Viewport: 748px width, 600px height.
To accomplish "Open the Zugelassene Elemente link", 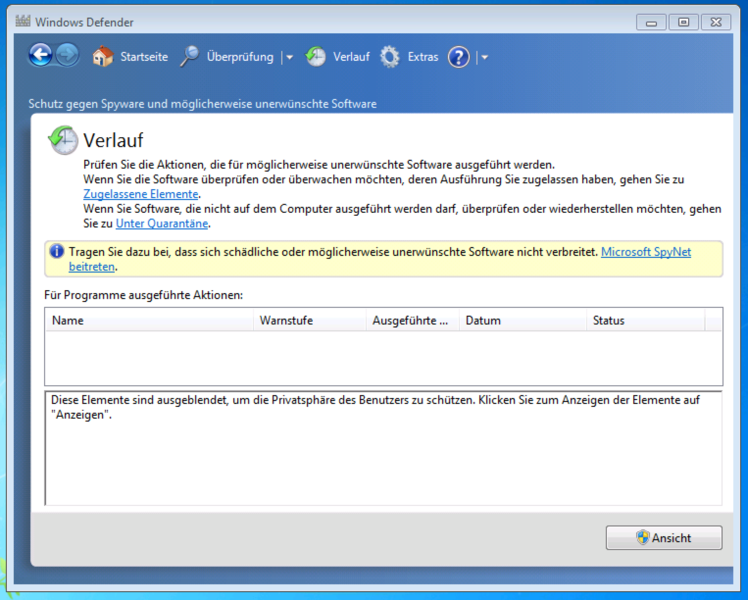I will pyautogui.click(x=141, y=194).
